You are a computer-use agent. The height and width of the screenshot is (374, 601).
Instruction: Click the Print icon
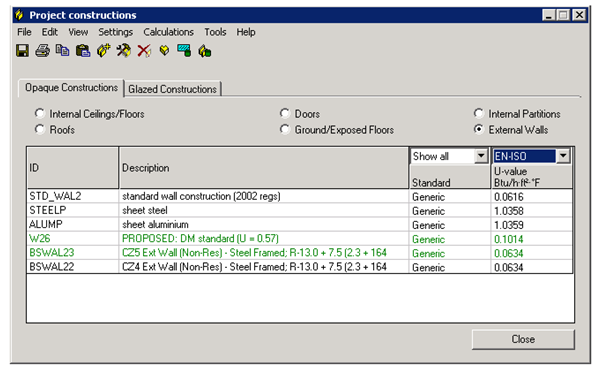pos(43,51)
